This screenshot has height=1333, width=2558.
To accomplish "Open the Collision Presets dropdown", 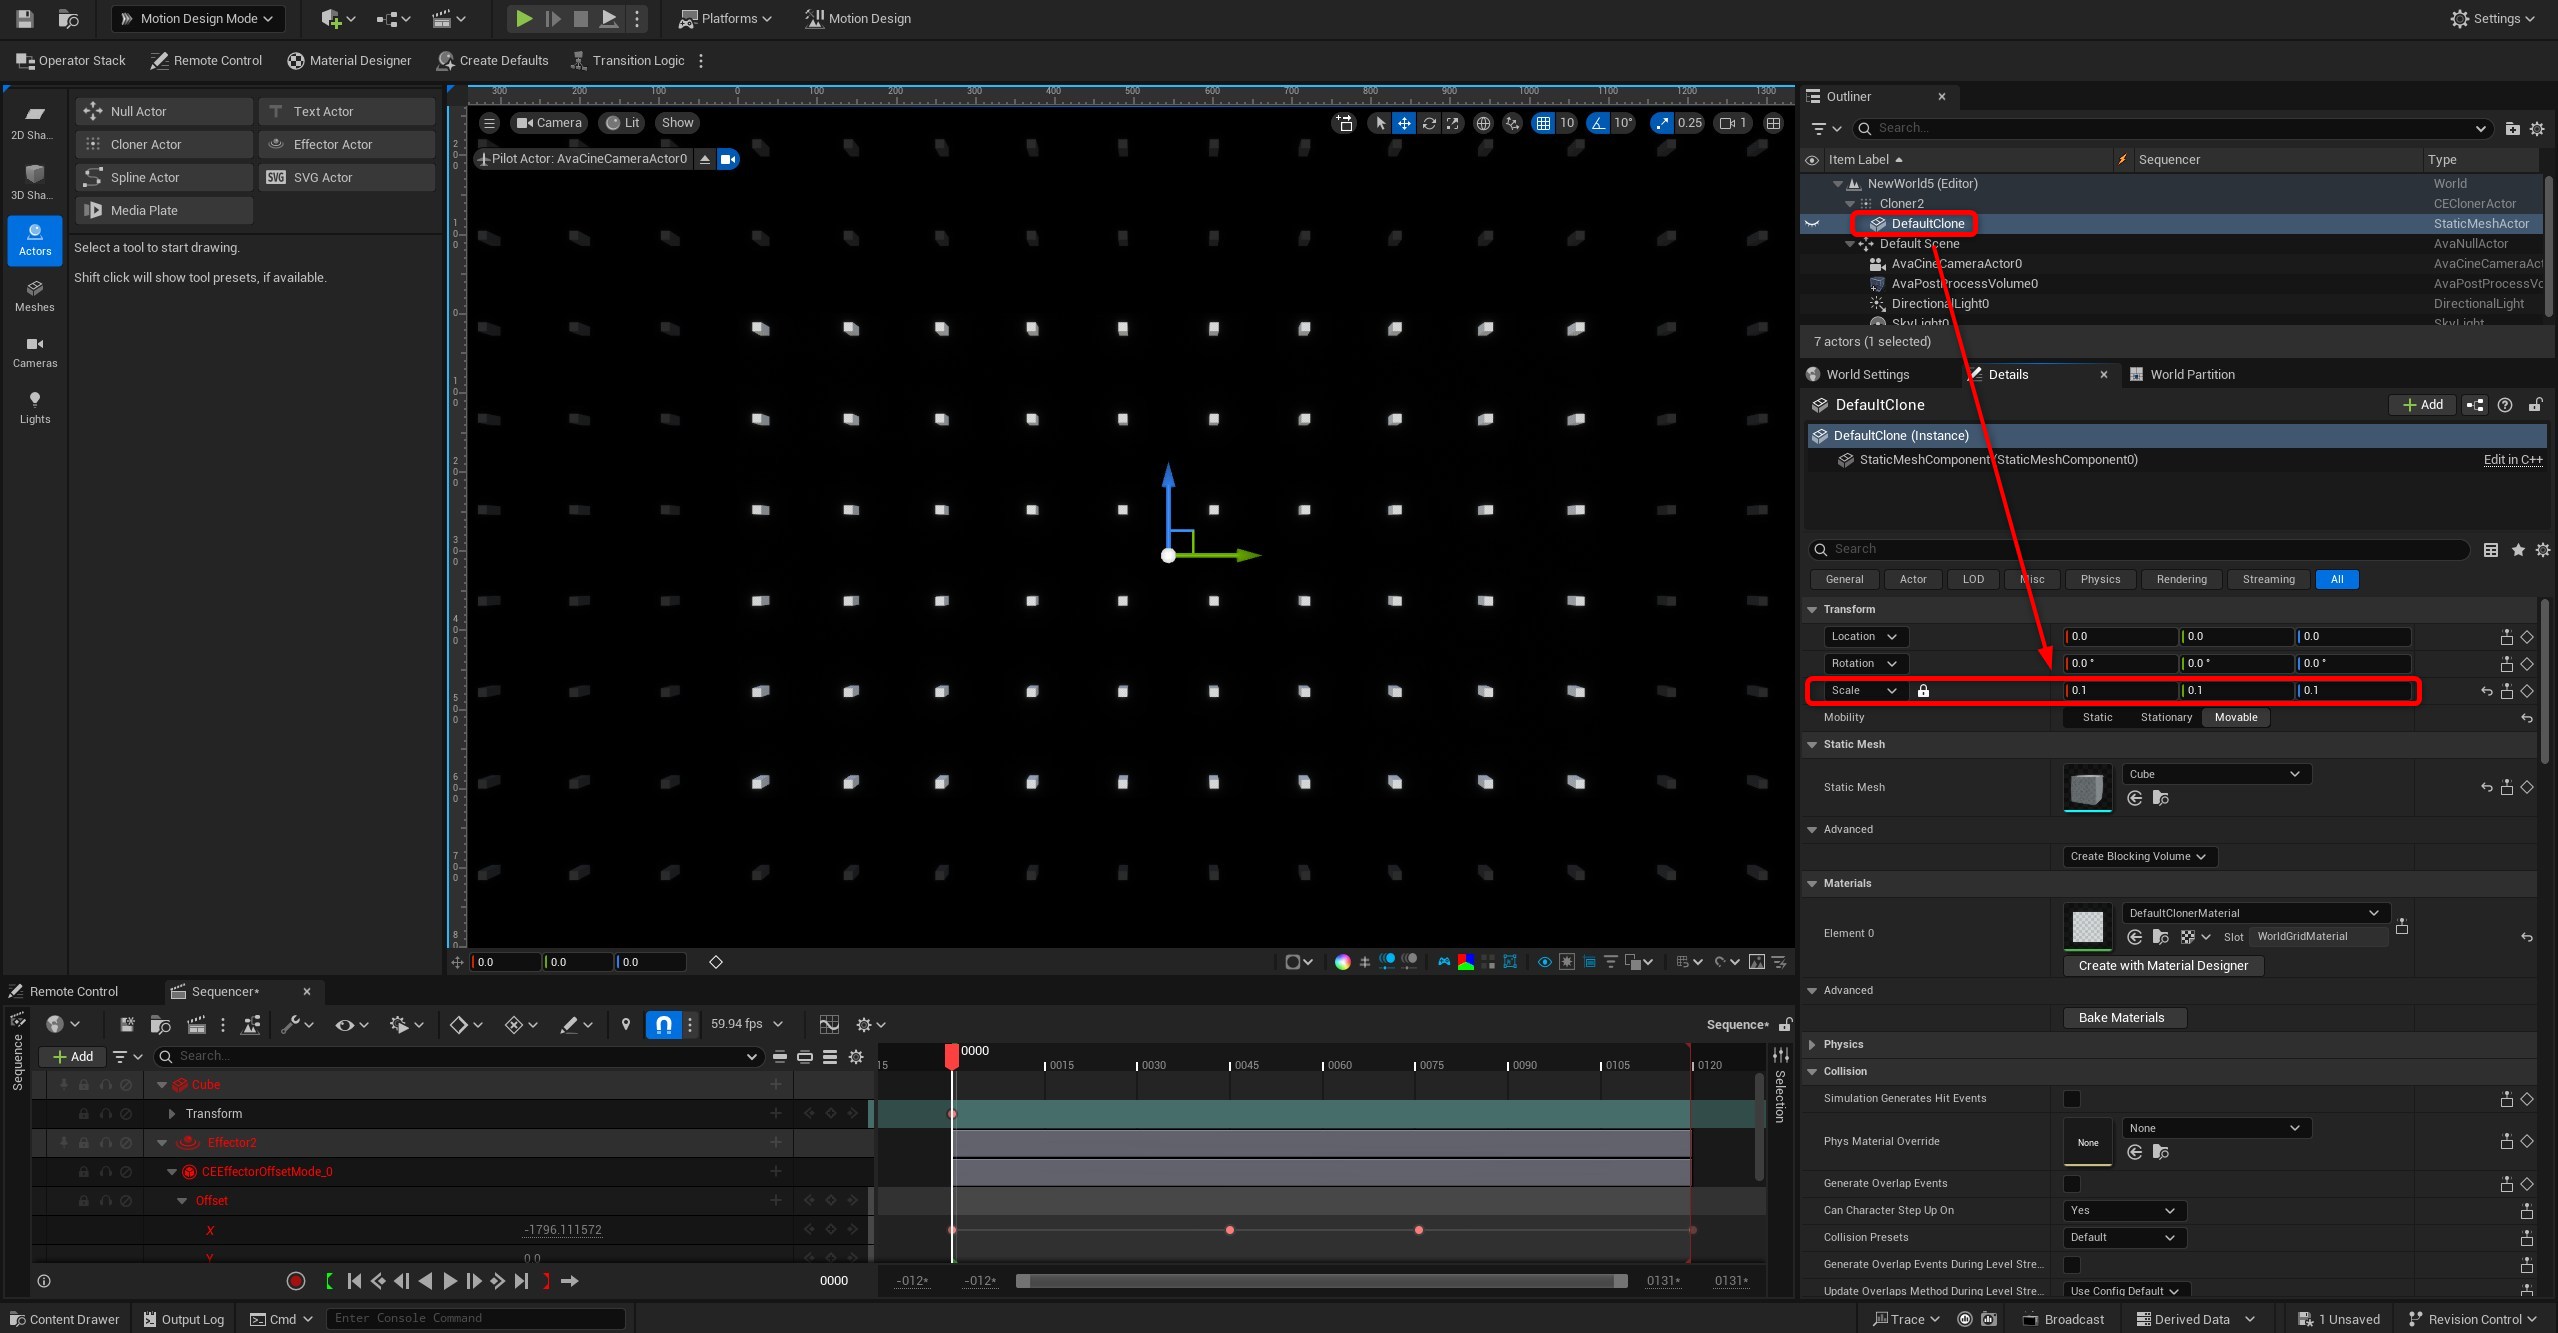I will pos(2125,1238).
